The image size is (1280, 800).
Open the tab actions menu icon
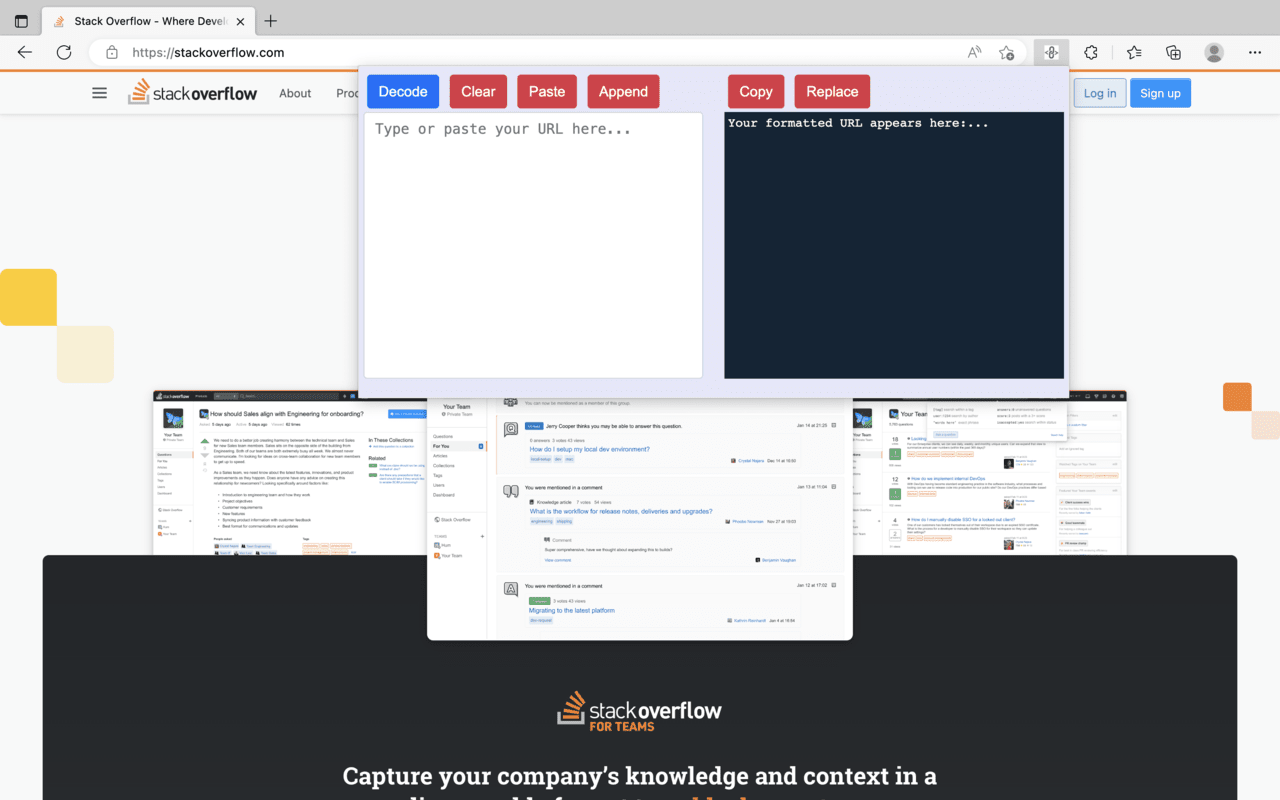[22, 21]
